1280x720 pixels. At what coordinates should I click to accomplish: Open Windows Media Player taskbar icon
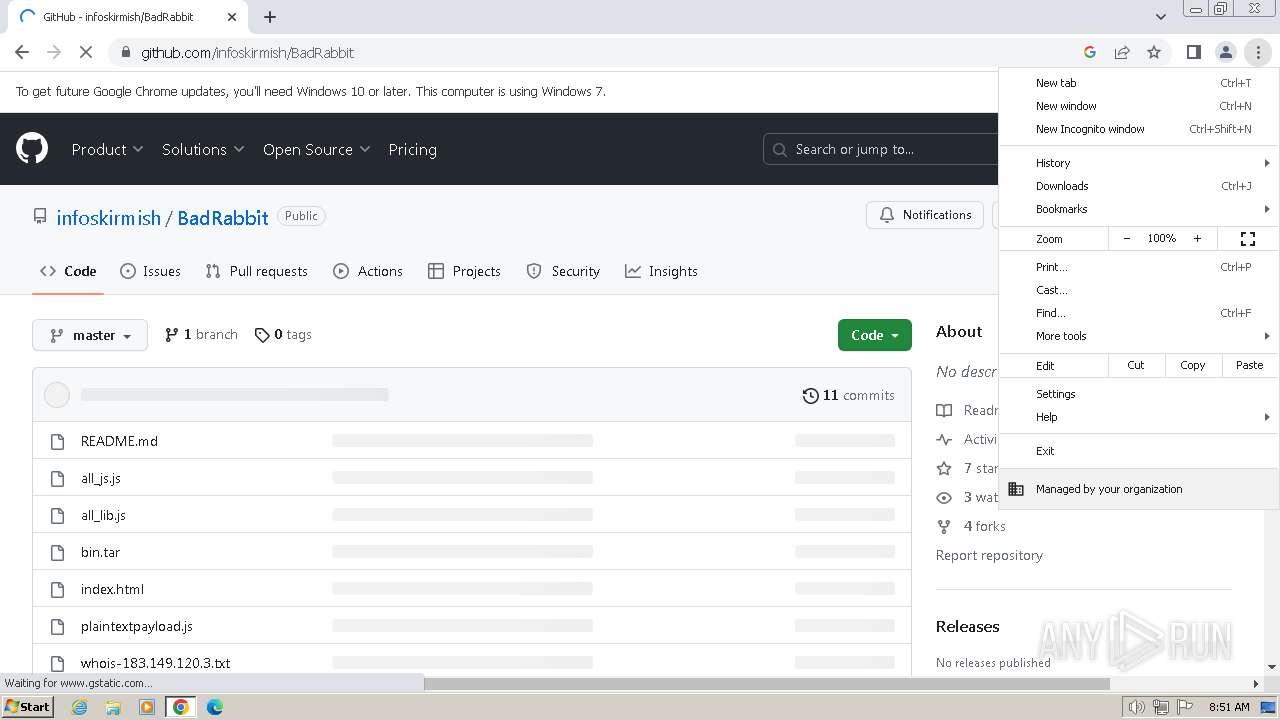click(147, 707)
